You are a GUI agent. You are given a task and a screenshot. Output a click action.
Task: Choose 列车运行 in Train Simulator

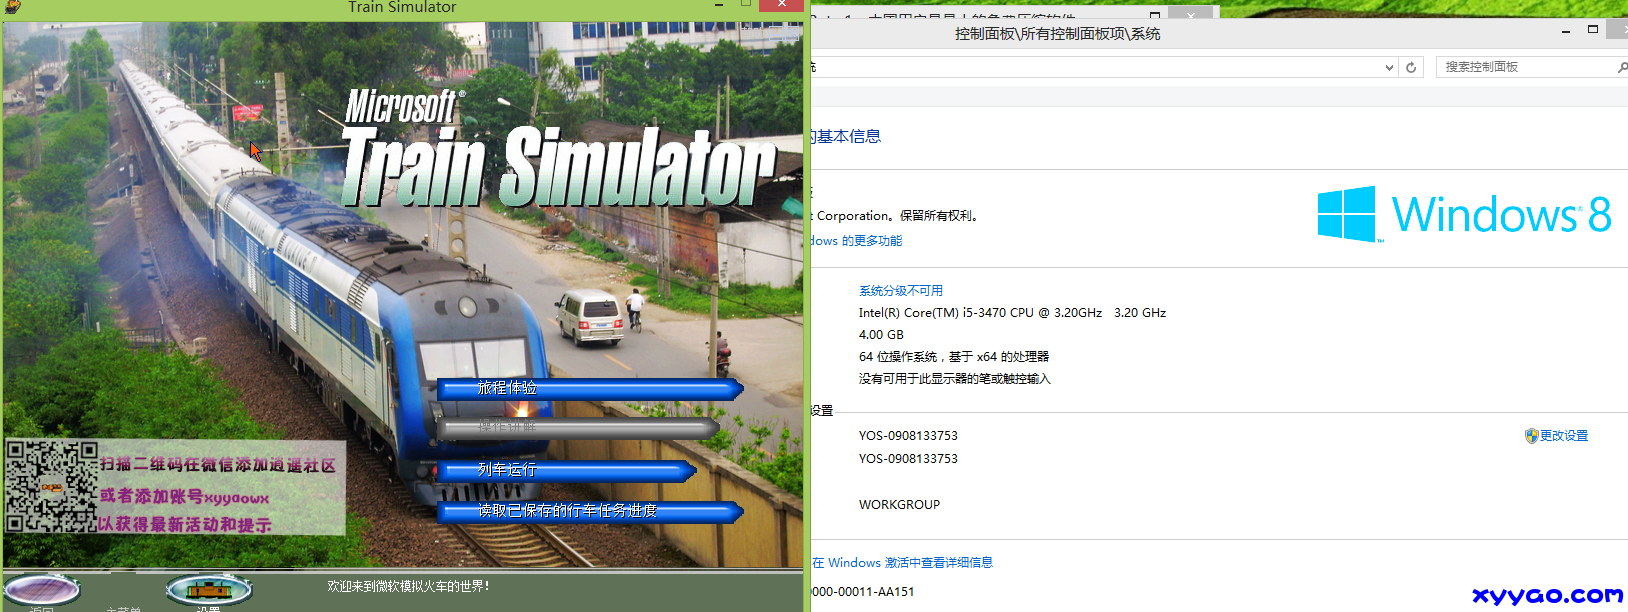coord(566,471)
